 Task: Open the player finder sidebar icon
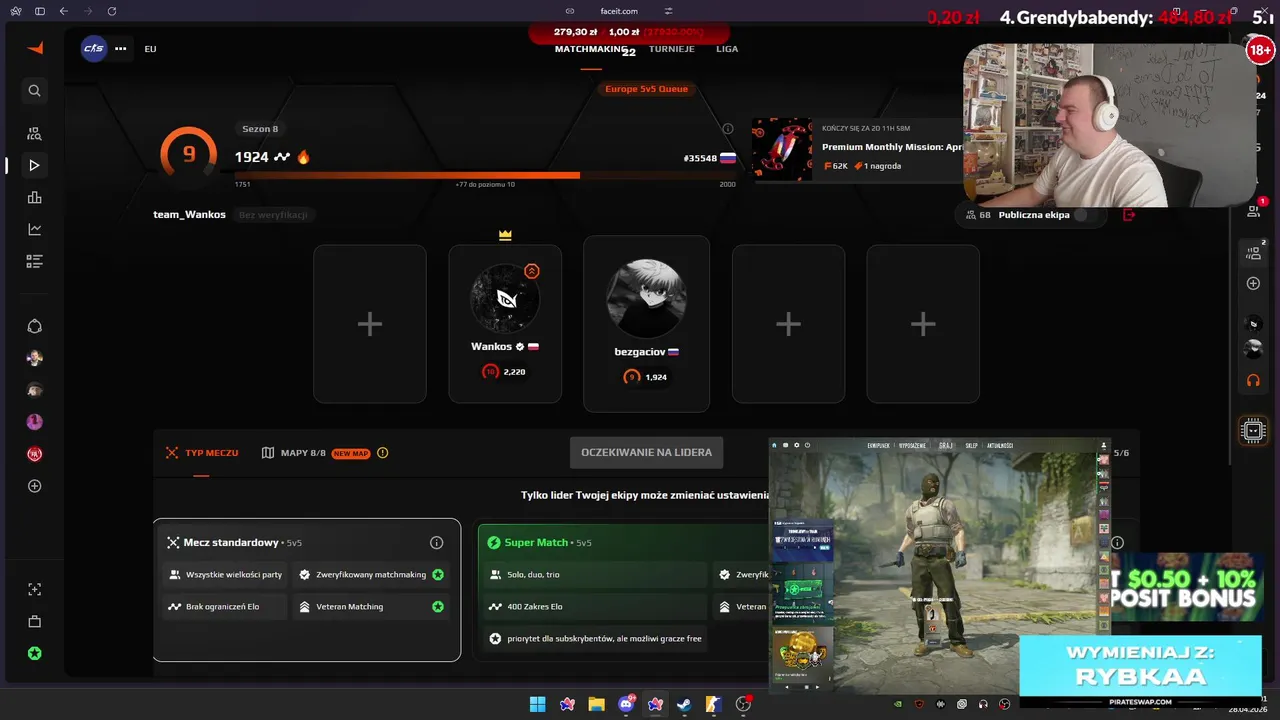click(34, 133)
